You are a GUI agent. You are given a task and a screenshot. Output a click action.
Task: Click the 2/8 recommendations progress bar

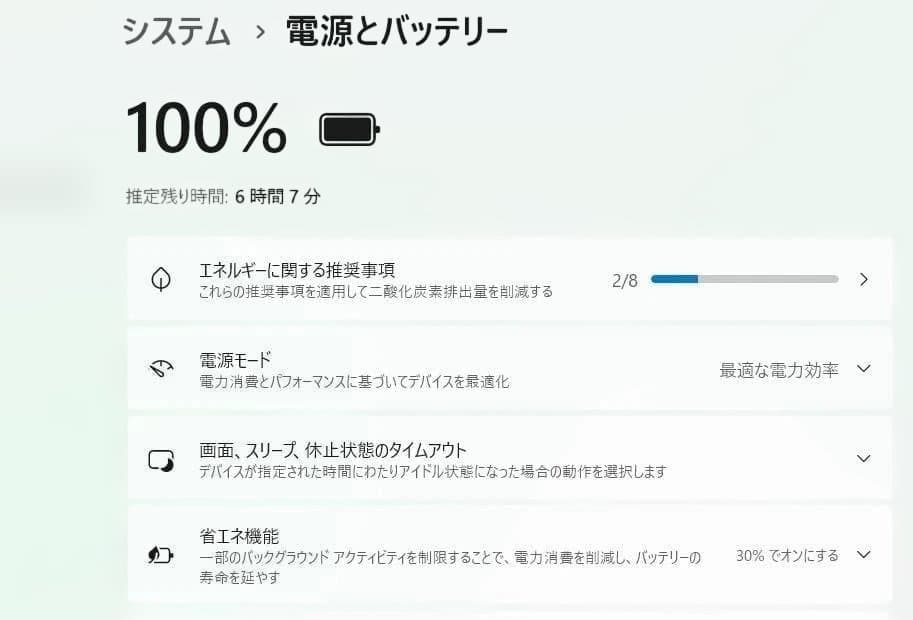pyautogui.click(x=745, y=279)
